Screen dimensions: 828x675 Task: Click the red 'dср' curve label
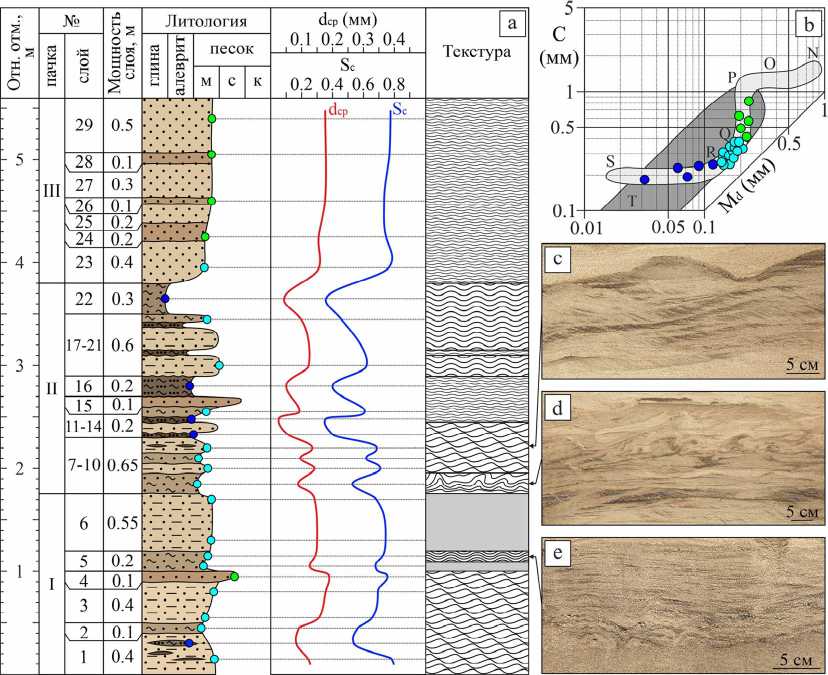pyautogui.click(x=338, y=110)
